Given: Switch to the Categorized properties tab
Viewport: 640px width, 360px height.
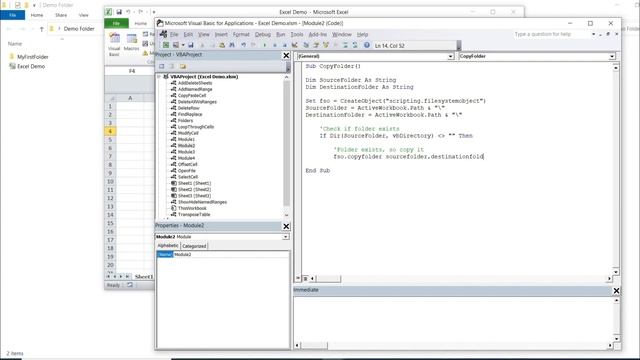Looking at the screenshot, I should click(194, 246).
